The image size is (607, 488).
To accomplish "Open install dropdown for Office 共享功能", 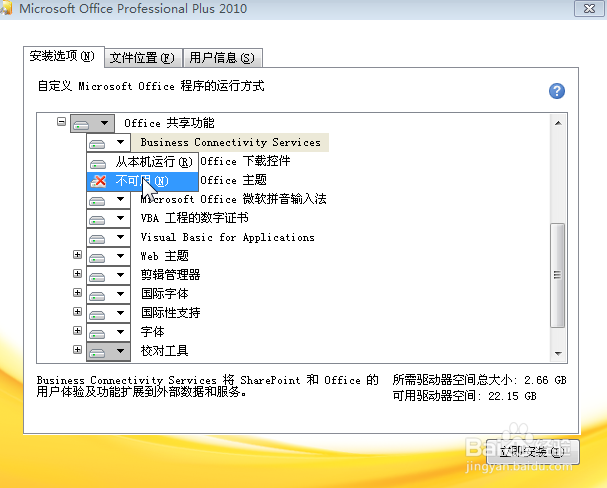I will click(92, 123).
